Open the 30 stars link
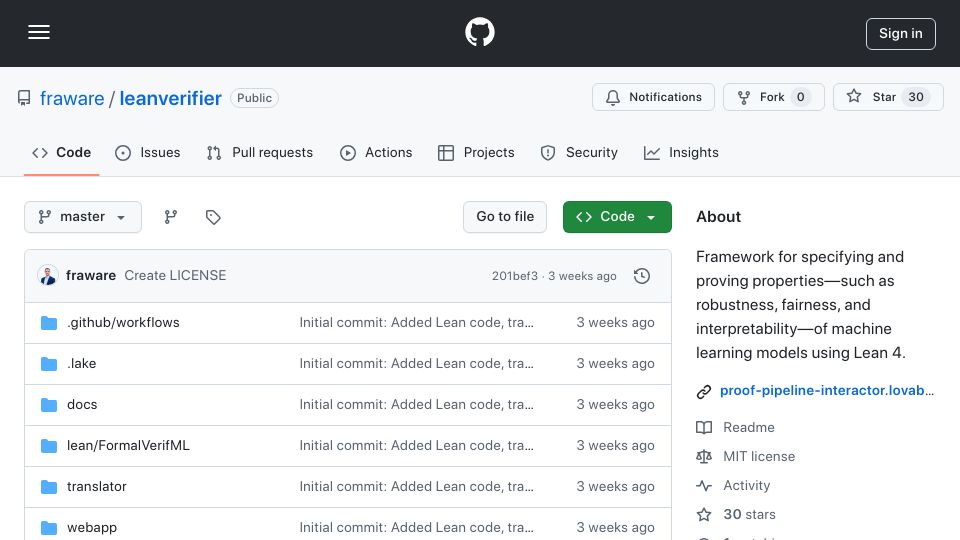Viewport: 960px width, 540px height. 749,514
